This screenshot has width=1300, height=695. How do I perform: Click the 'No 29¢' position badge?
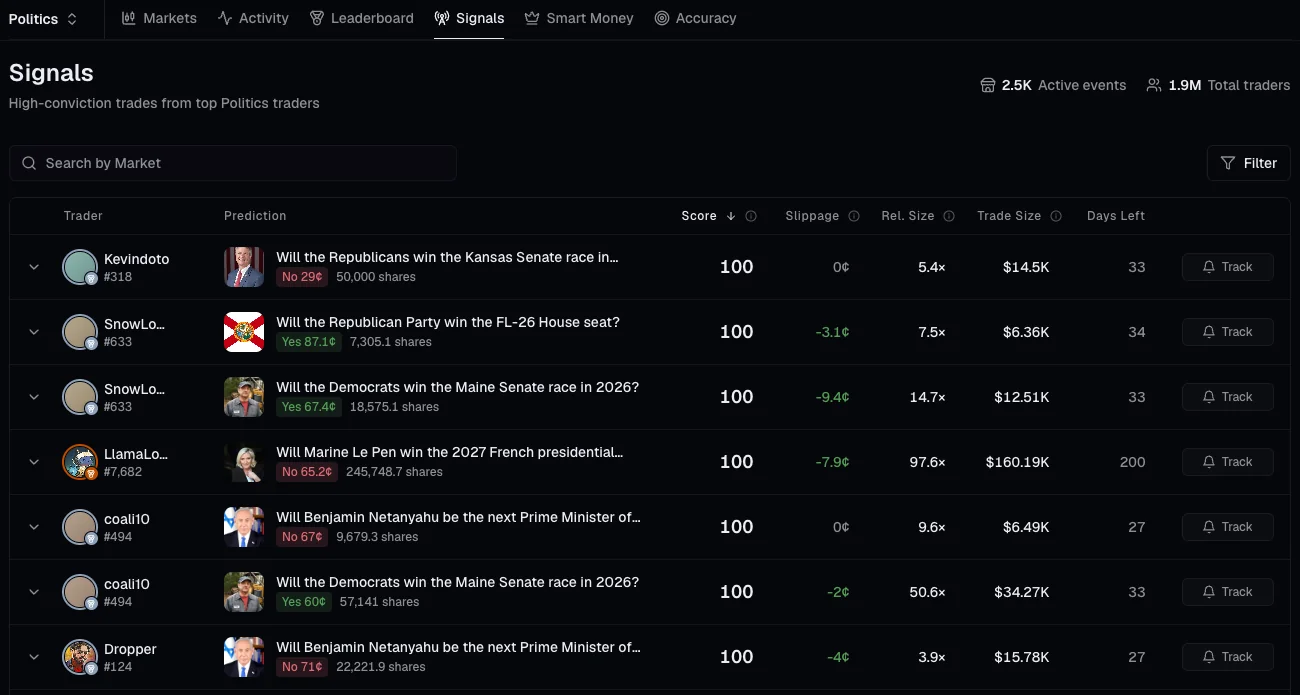[x=303, y=277]
